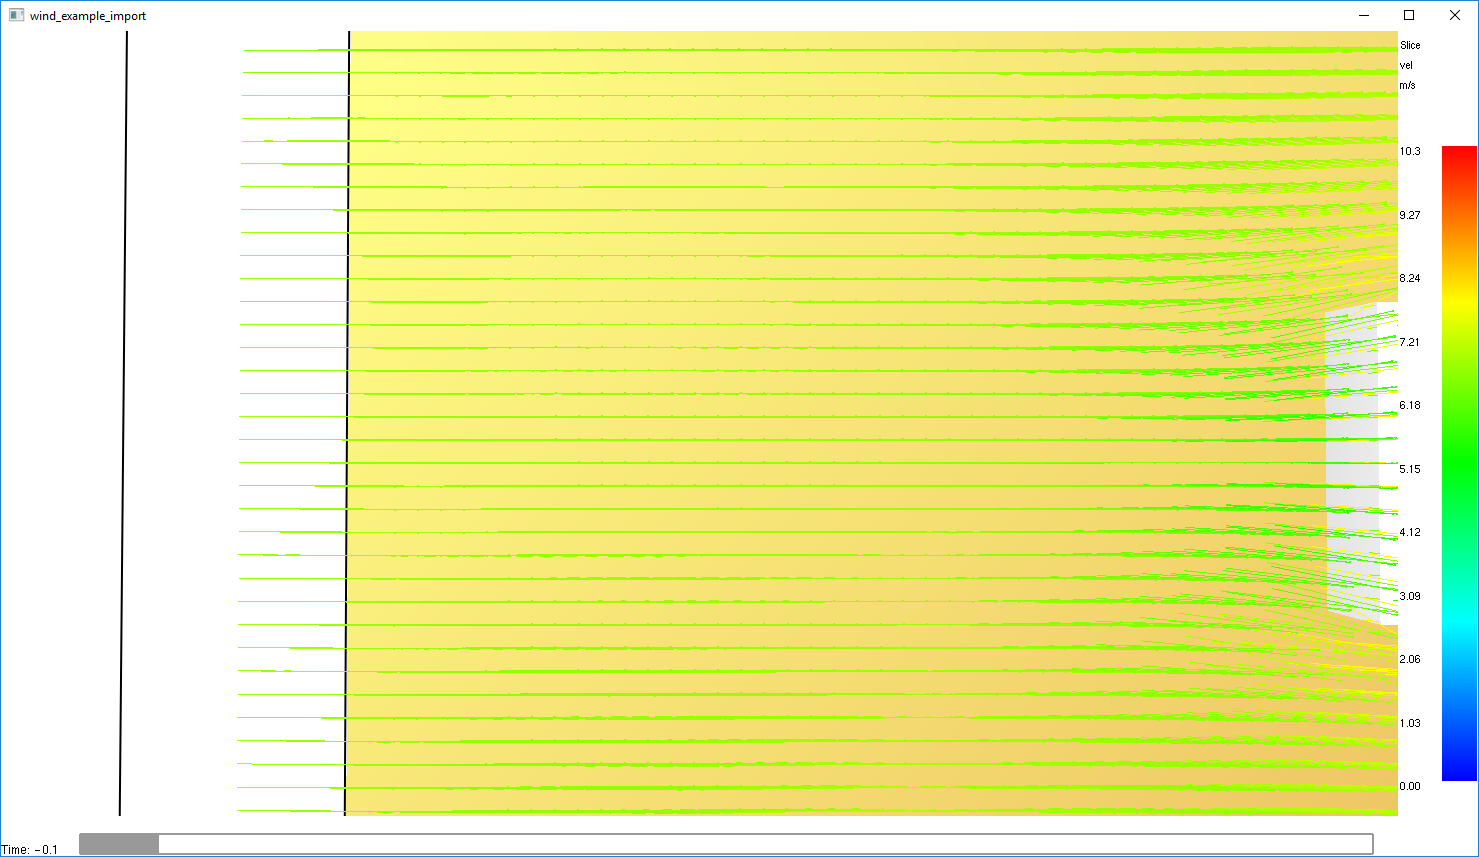Click the window title text "wind_example_import"

tap(88, 15)
